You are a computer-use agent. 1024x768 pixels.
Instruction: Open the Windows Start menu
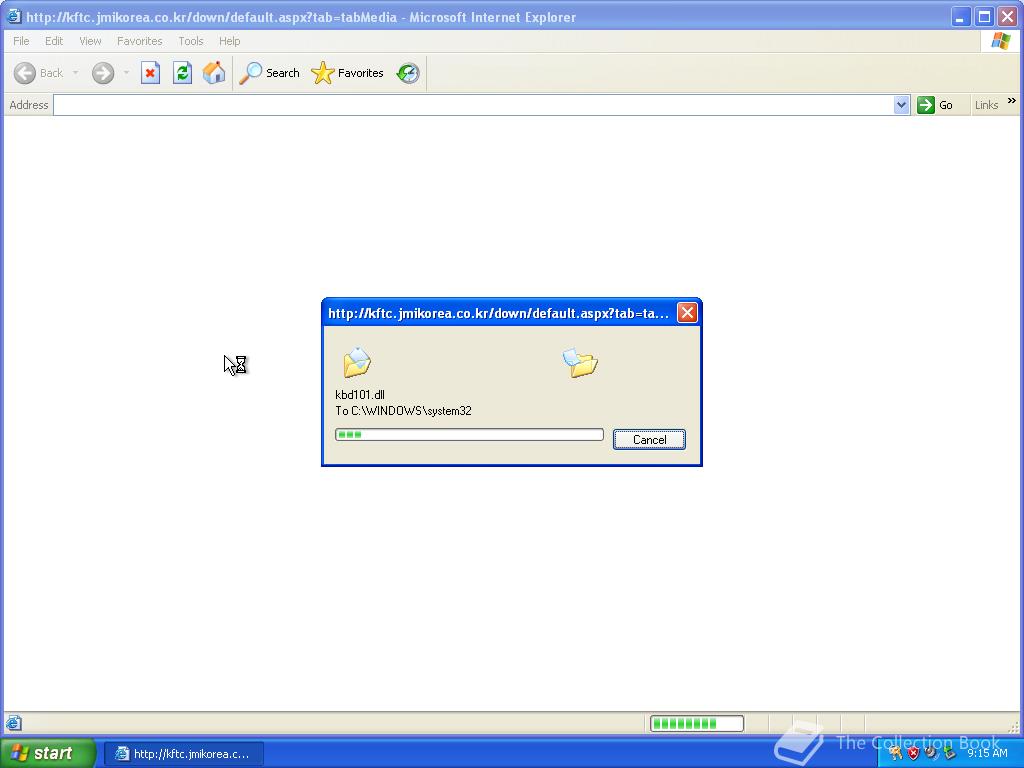(x=48, y=753)
